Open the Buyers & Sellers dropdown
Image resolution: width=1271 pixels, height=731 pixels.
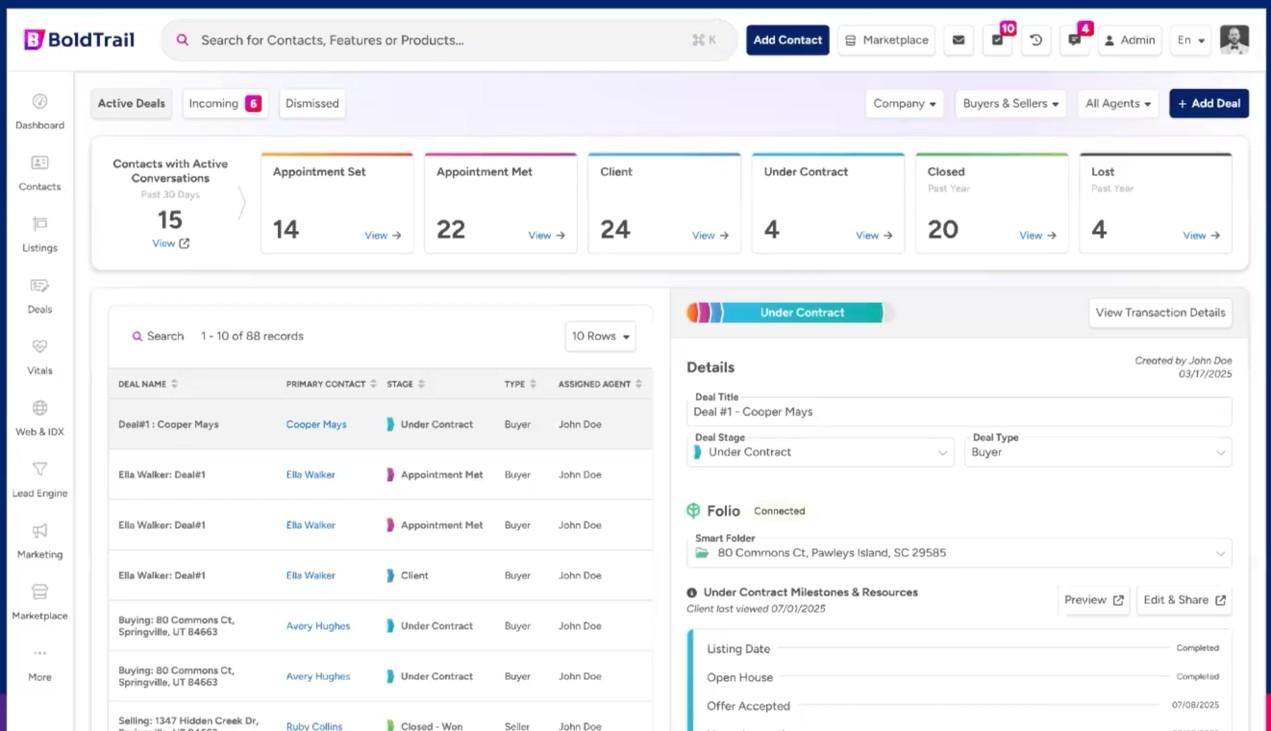point(1010,103)
